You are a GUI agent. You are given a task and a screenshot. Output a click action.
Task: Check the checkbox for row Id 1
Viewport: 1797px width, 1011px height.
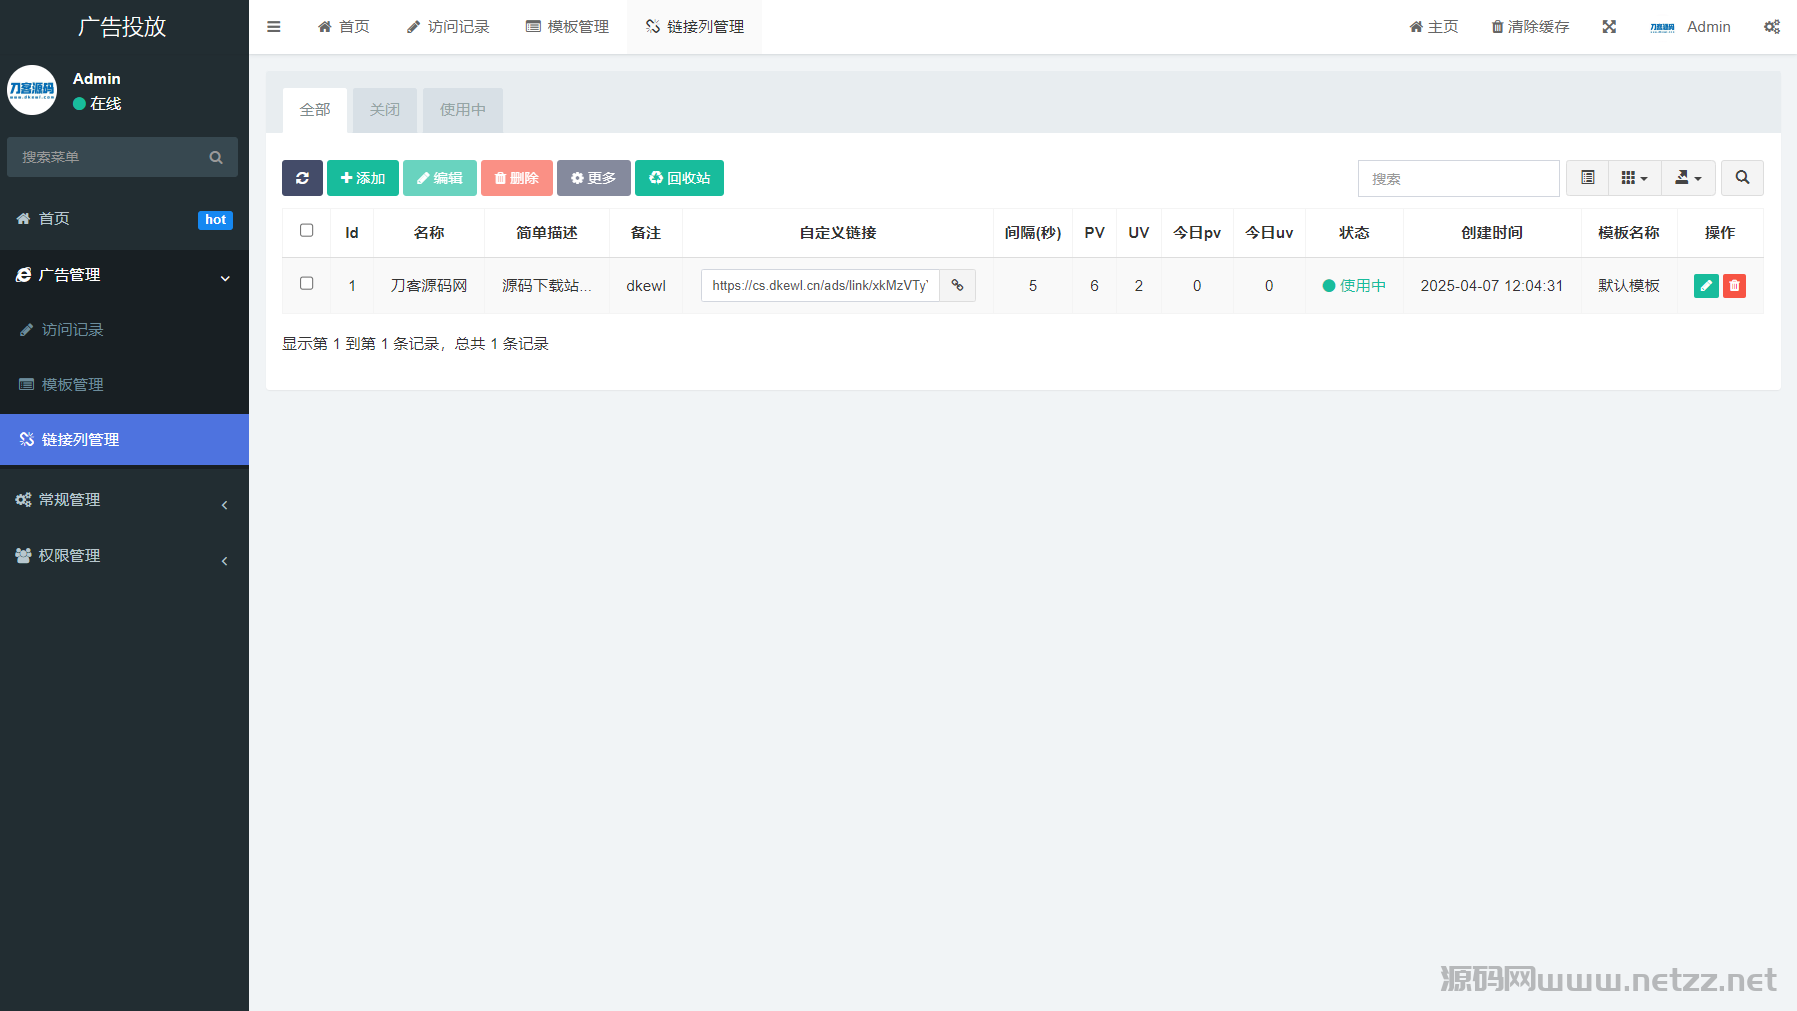tap(306, 284)
